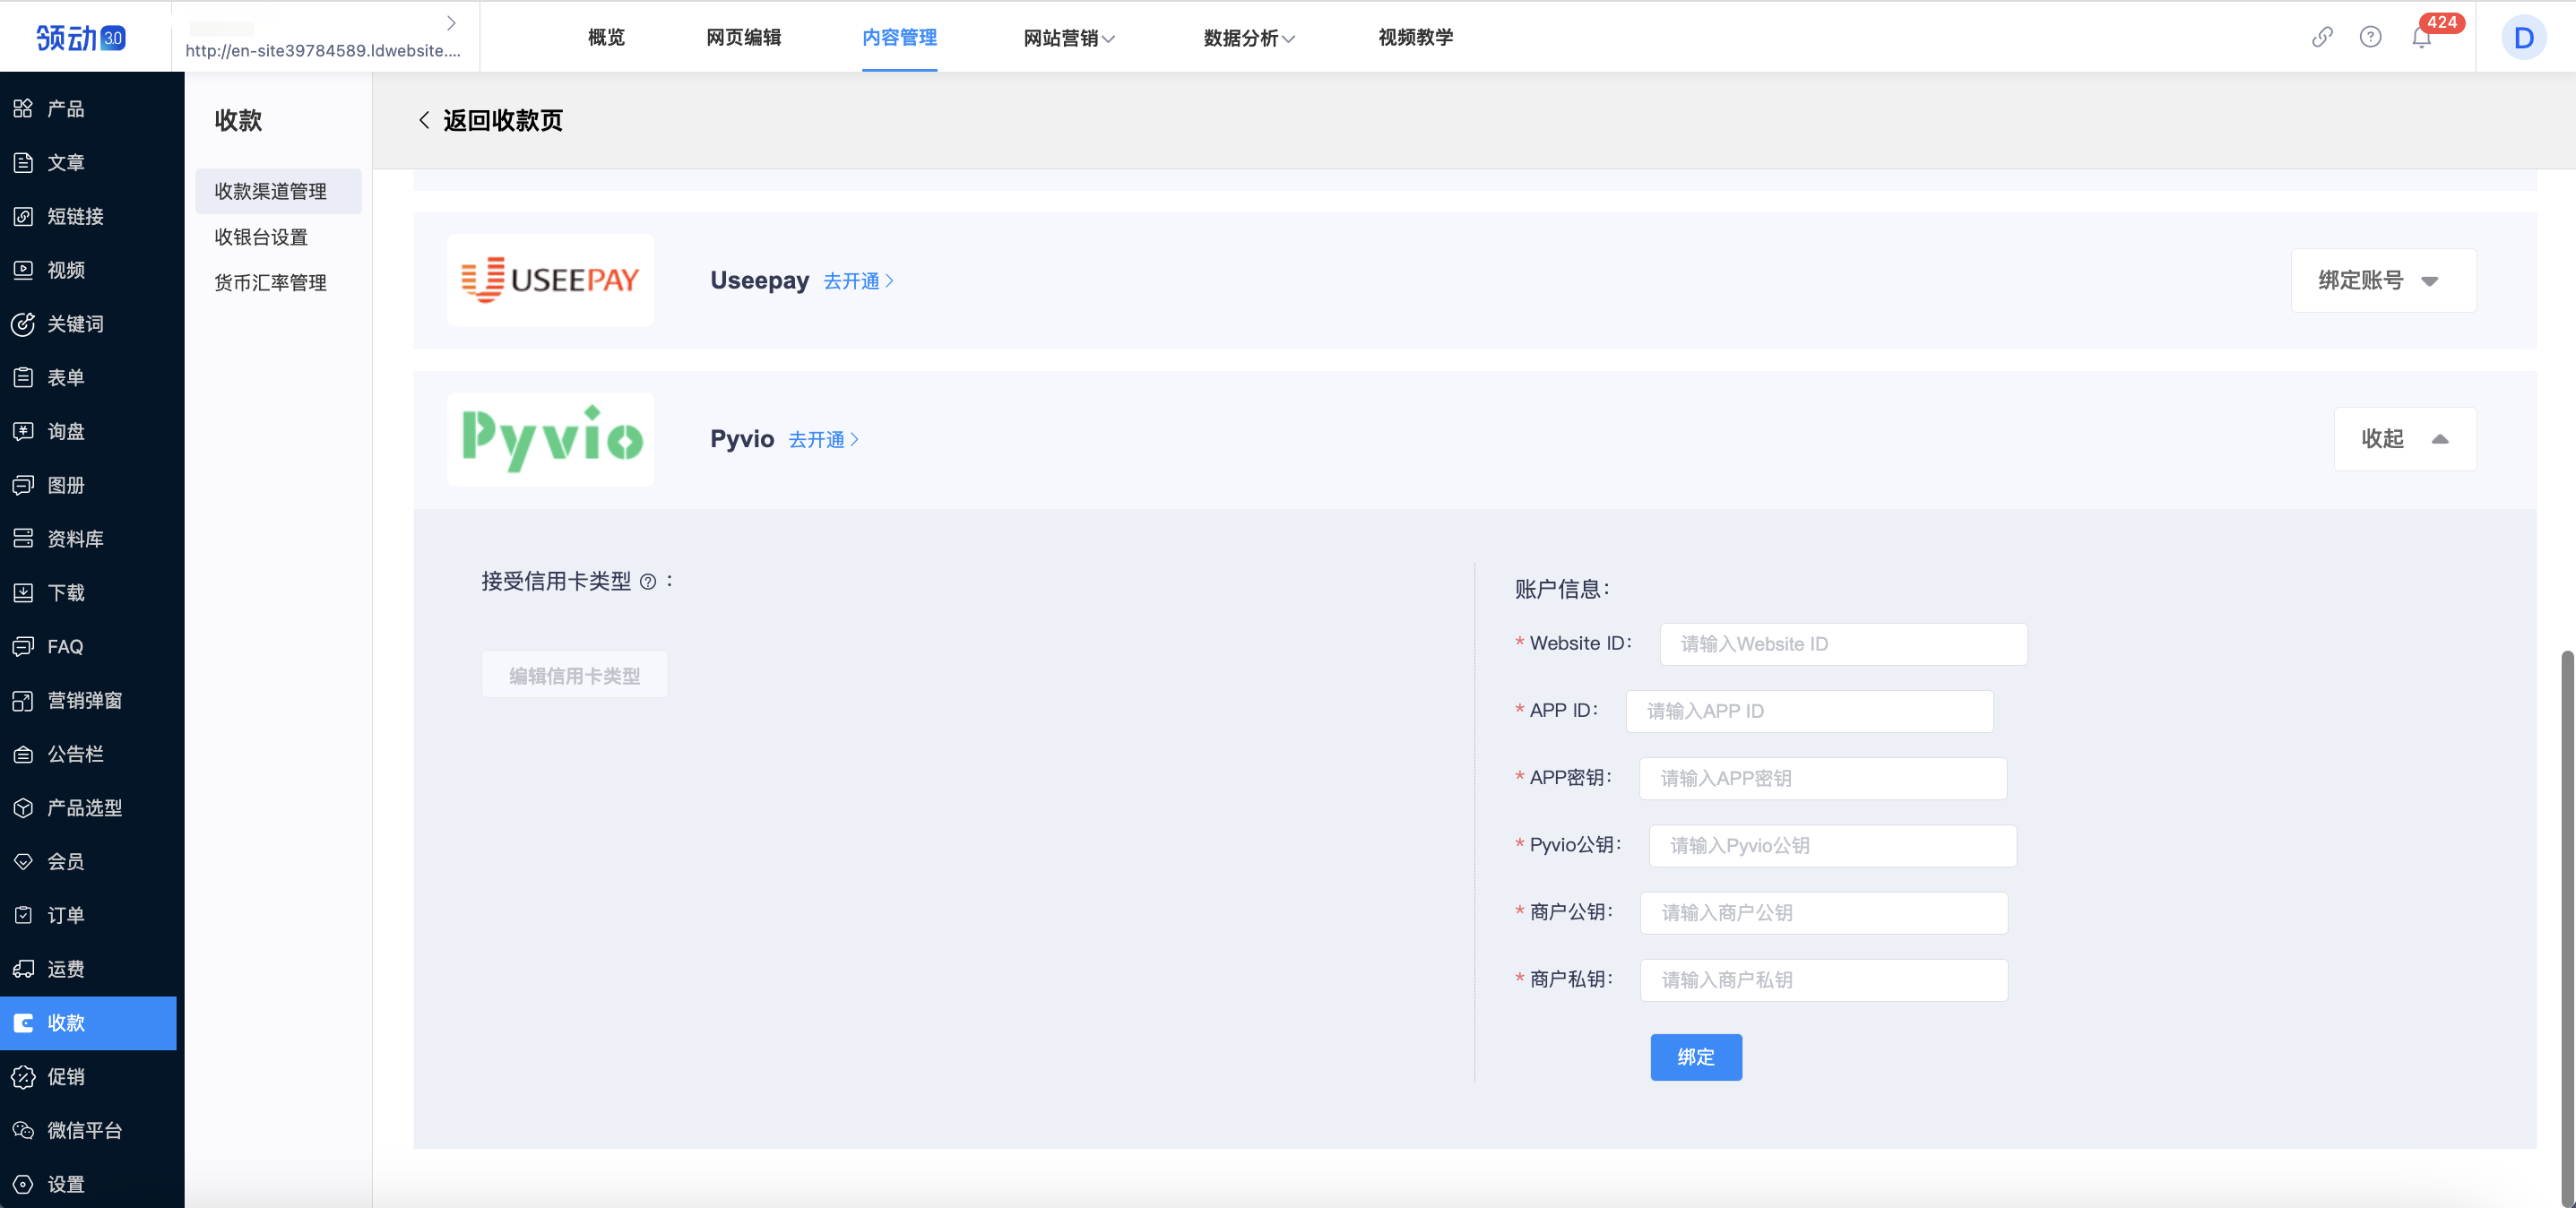The width and height of the screenshot is (2576, 1208).
Task: Collapse the Pyvio panel via 收起
Action: [2404, 439]
